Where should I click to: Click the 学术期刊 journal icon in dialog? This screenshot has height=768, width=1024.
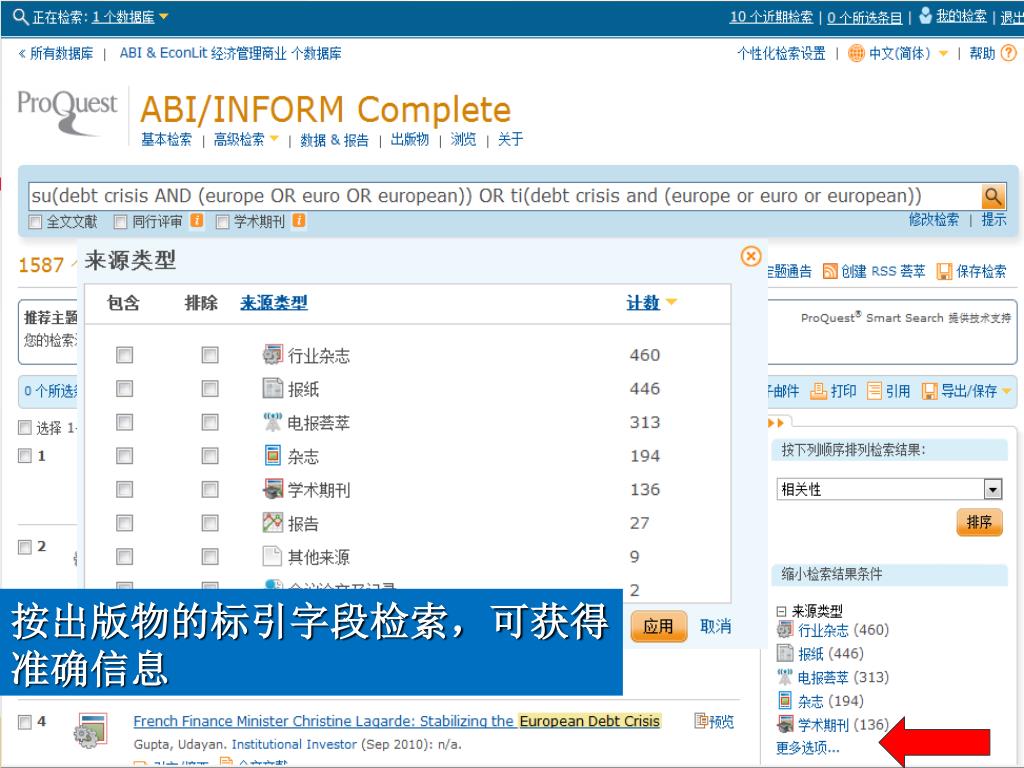coord(272,488)
